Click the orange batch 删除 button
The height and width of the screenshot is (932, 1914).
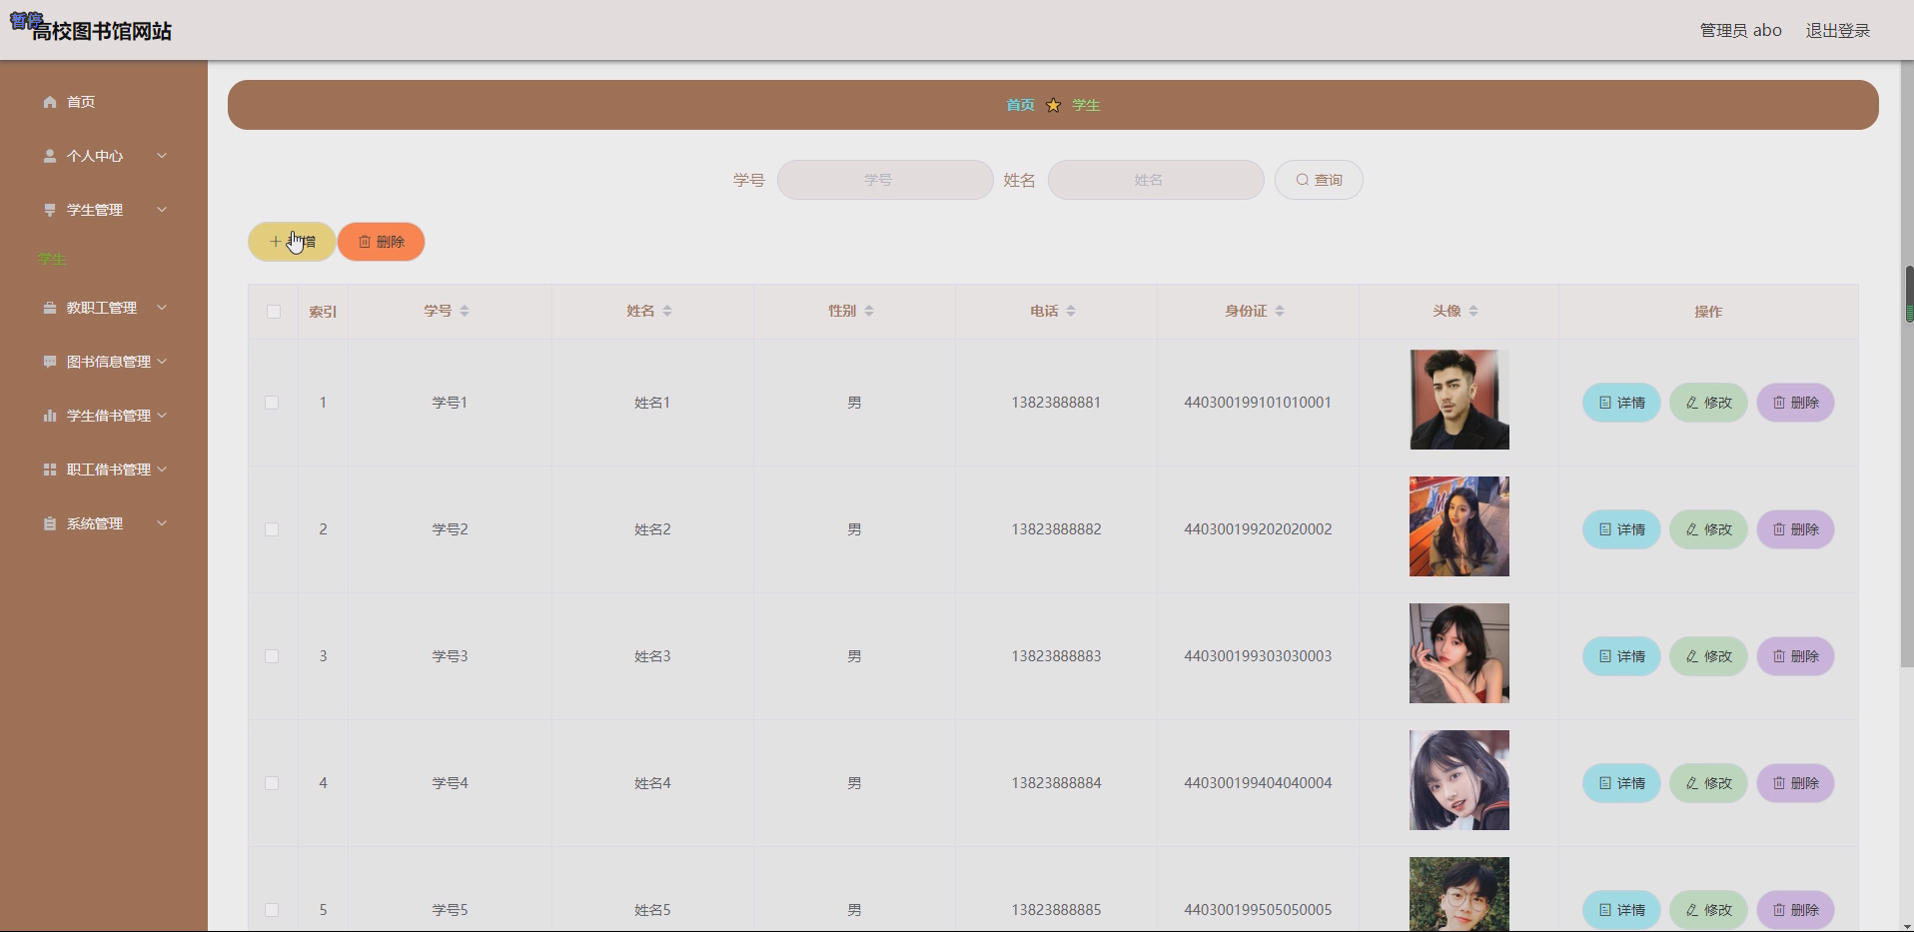pyautogui.click(x=381, y=242)
